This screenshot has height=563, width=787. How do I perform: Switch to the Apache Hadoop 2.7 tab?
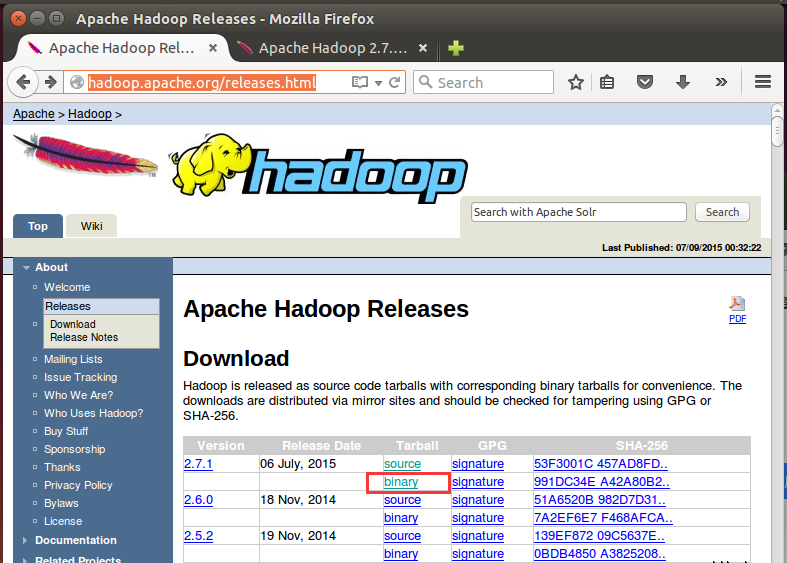[x=333, y=48]
